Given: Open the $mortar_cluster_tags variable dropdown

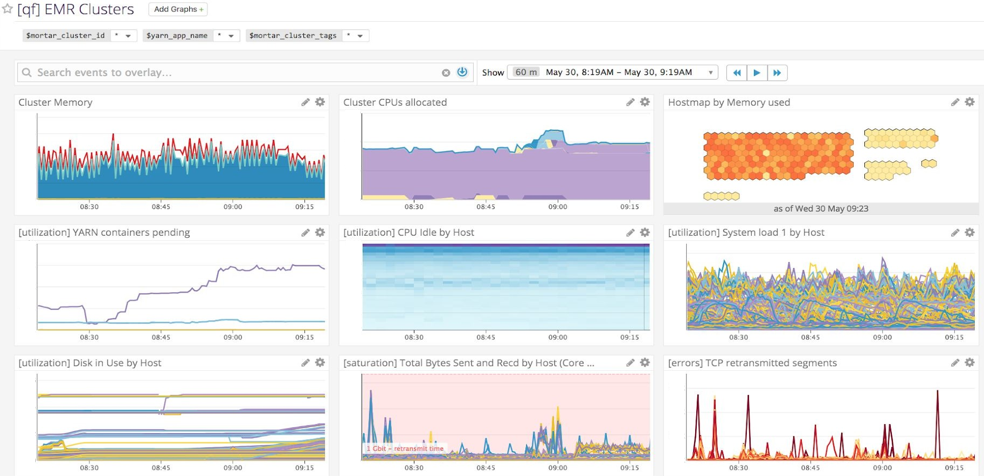Looking at the screenshot, I should (x=355, y=36).
